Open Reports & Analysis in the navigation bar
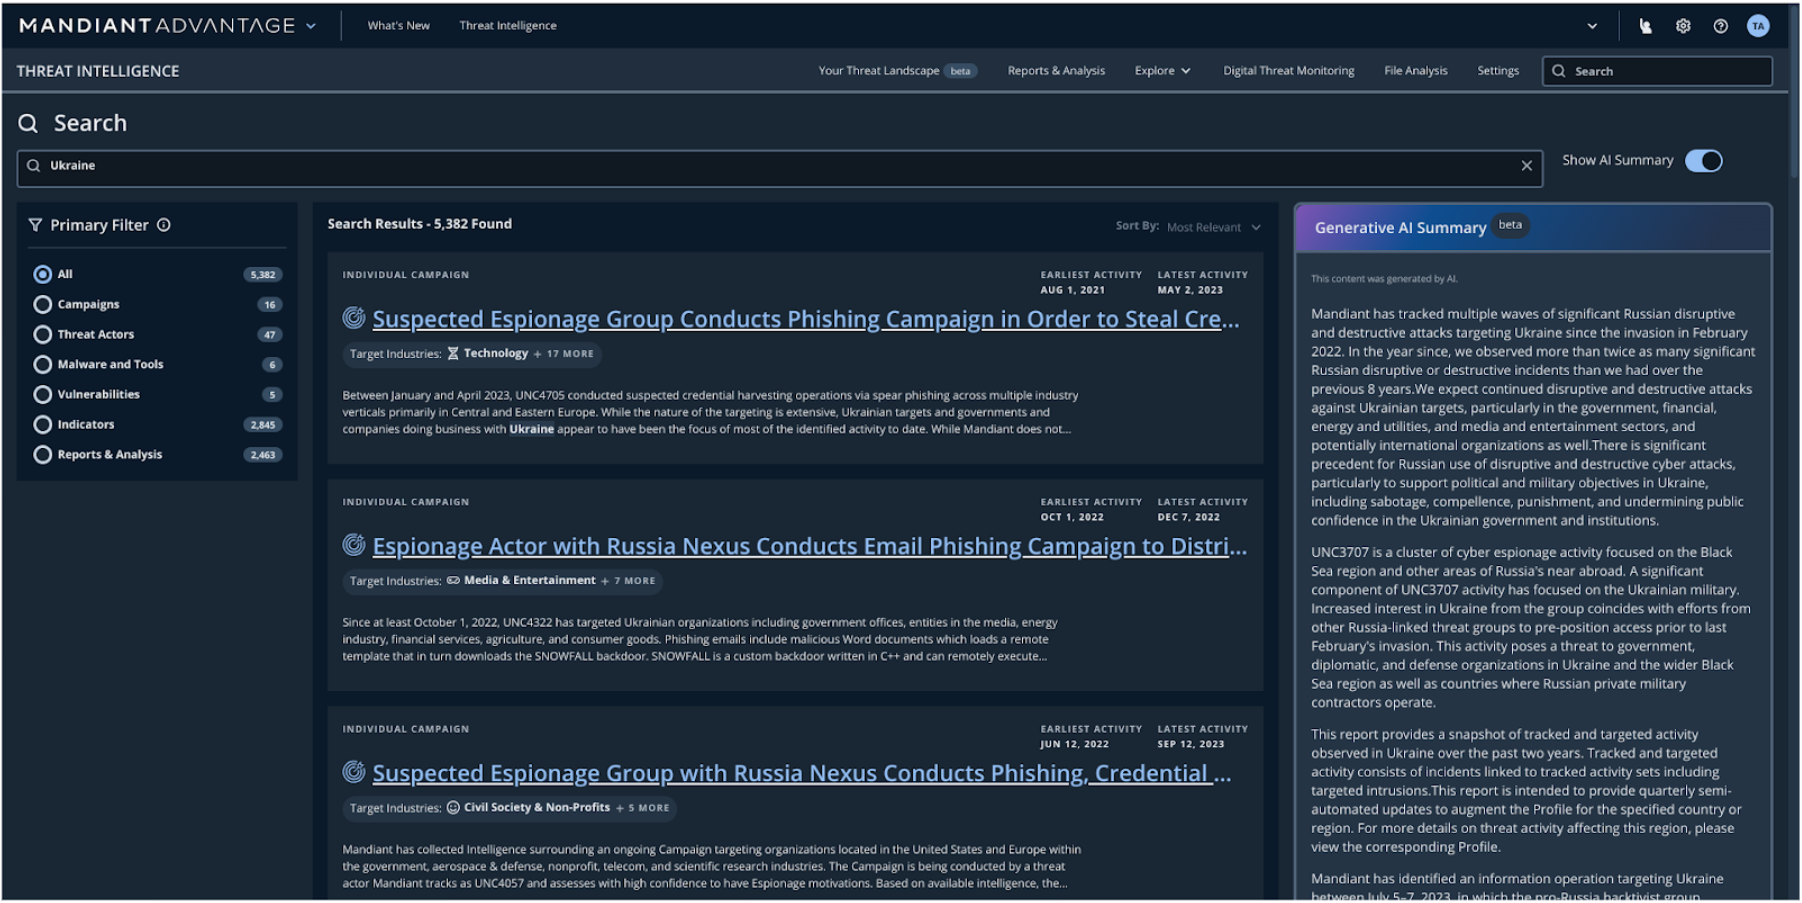The height and width of the screenshot is (903, 1802). click(x=1056, y=71)
